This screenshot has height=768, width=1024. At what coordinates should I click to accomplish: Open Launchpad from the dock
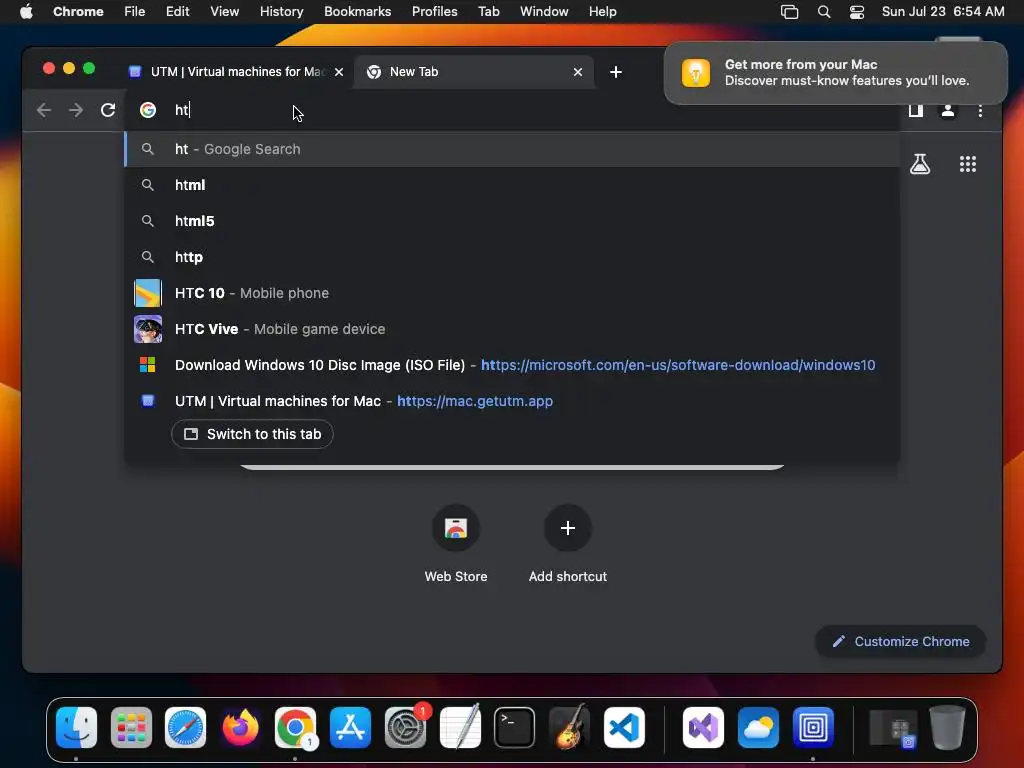(x=131, y=727)
